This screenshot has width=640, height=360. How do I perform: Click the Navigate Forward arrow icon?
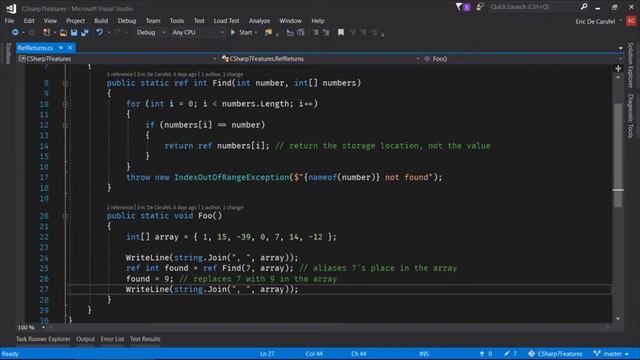[x=31, y=32]
